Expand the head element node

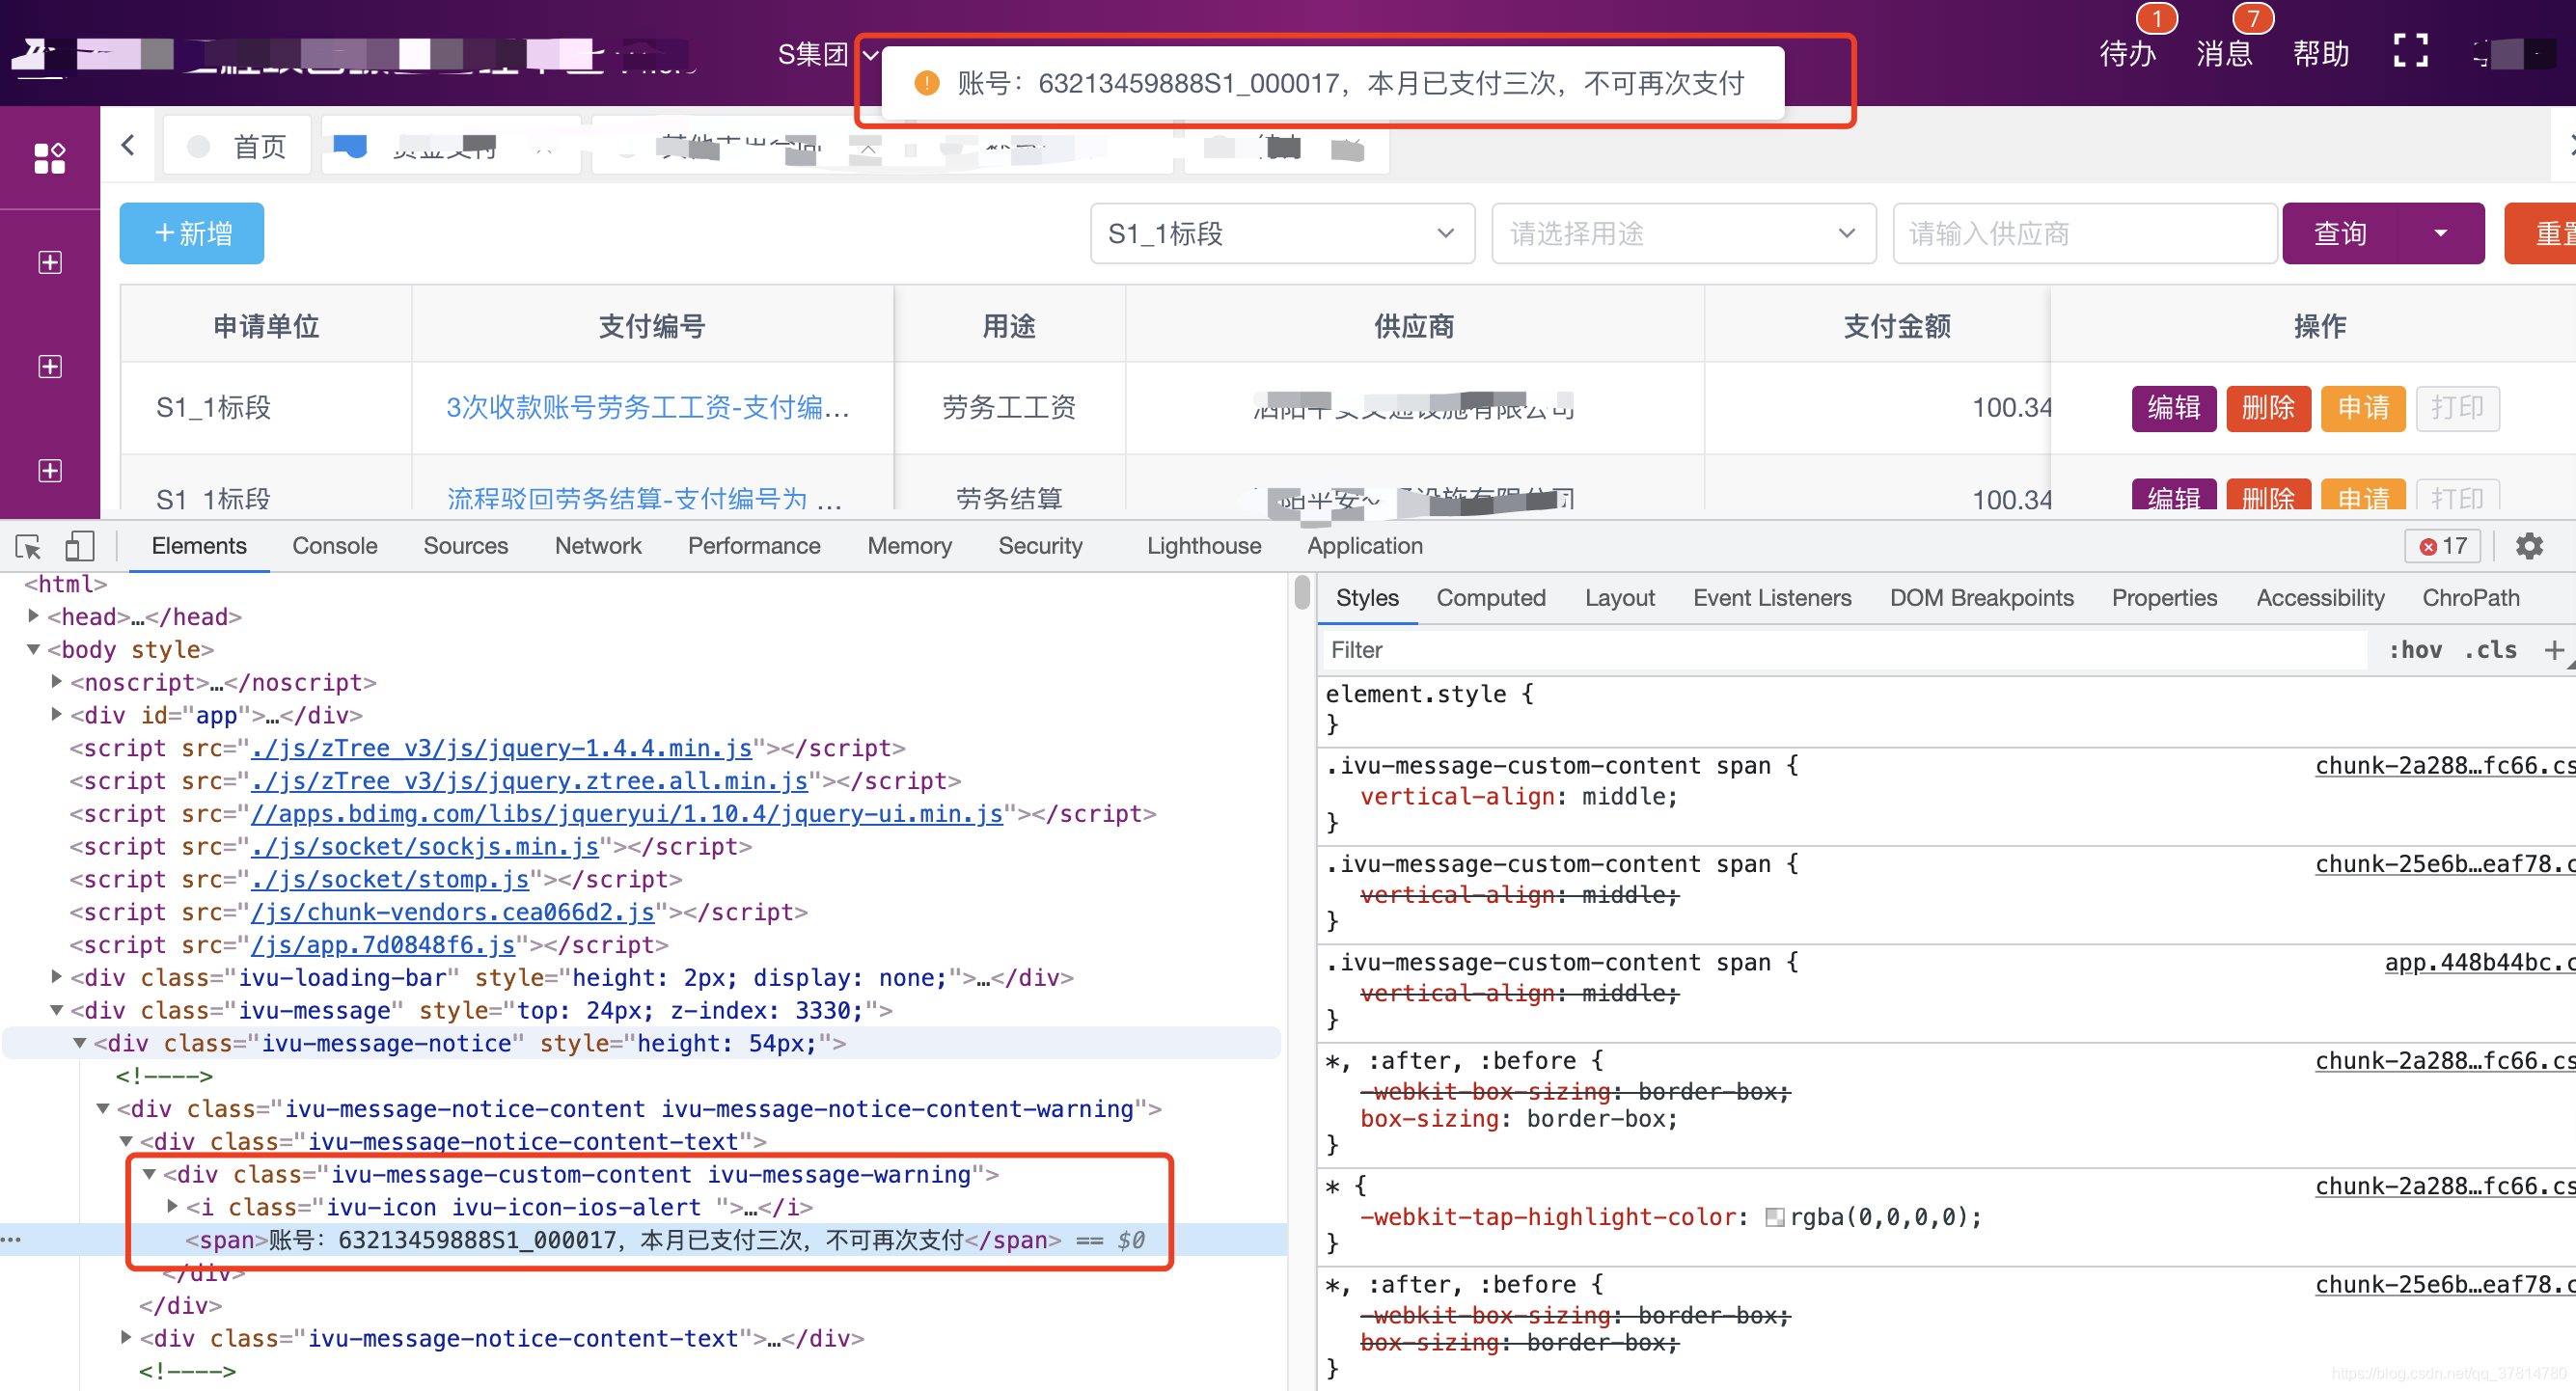pyautogui.click(x=34, y=617)
